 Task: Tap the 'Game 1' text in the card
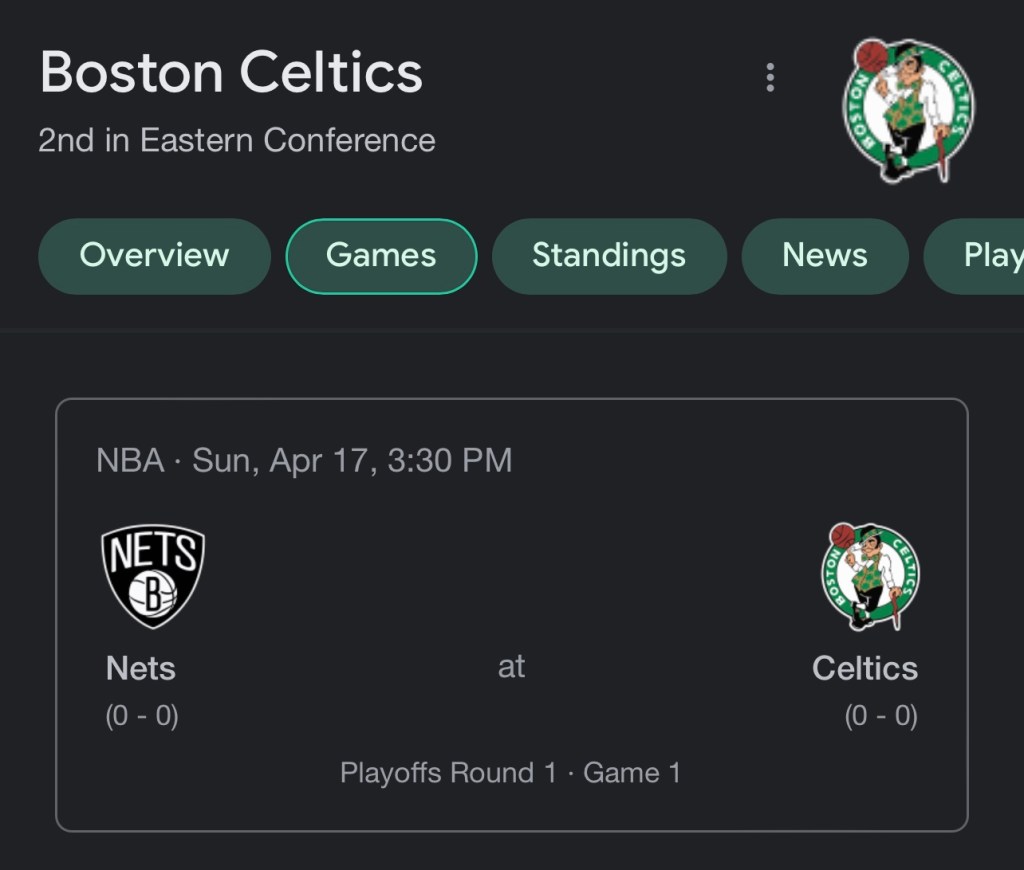click(x=632, y=773)
